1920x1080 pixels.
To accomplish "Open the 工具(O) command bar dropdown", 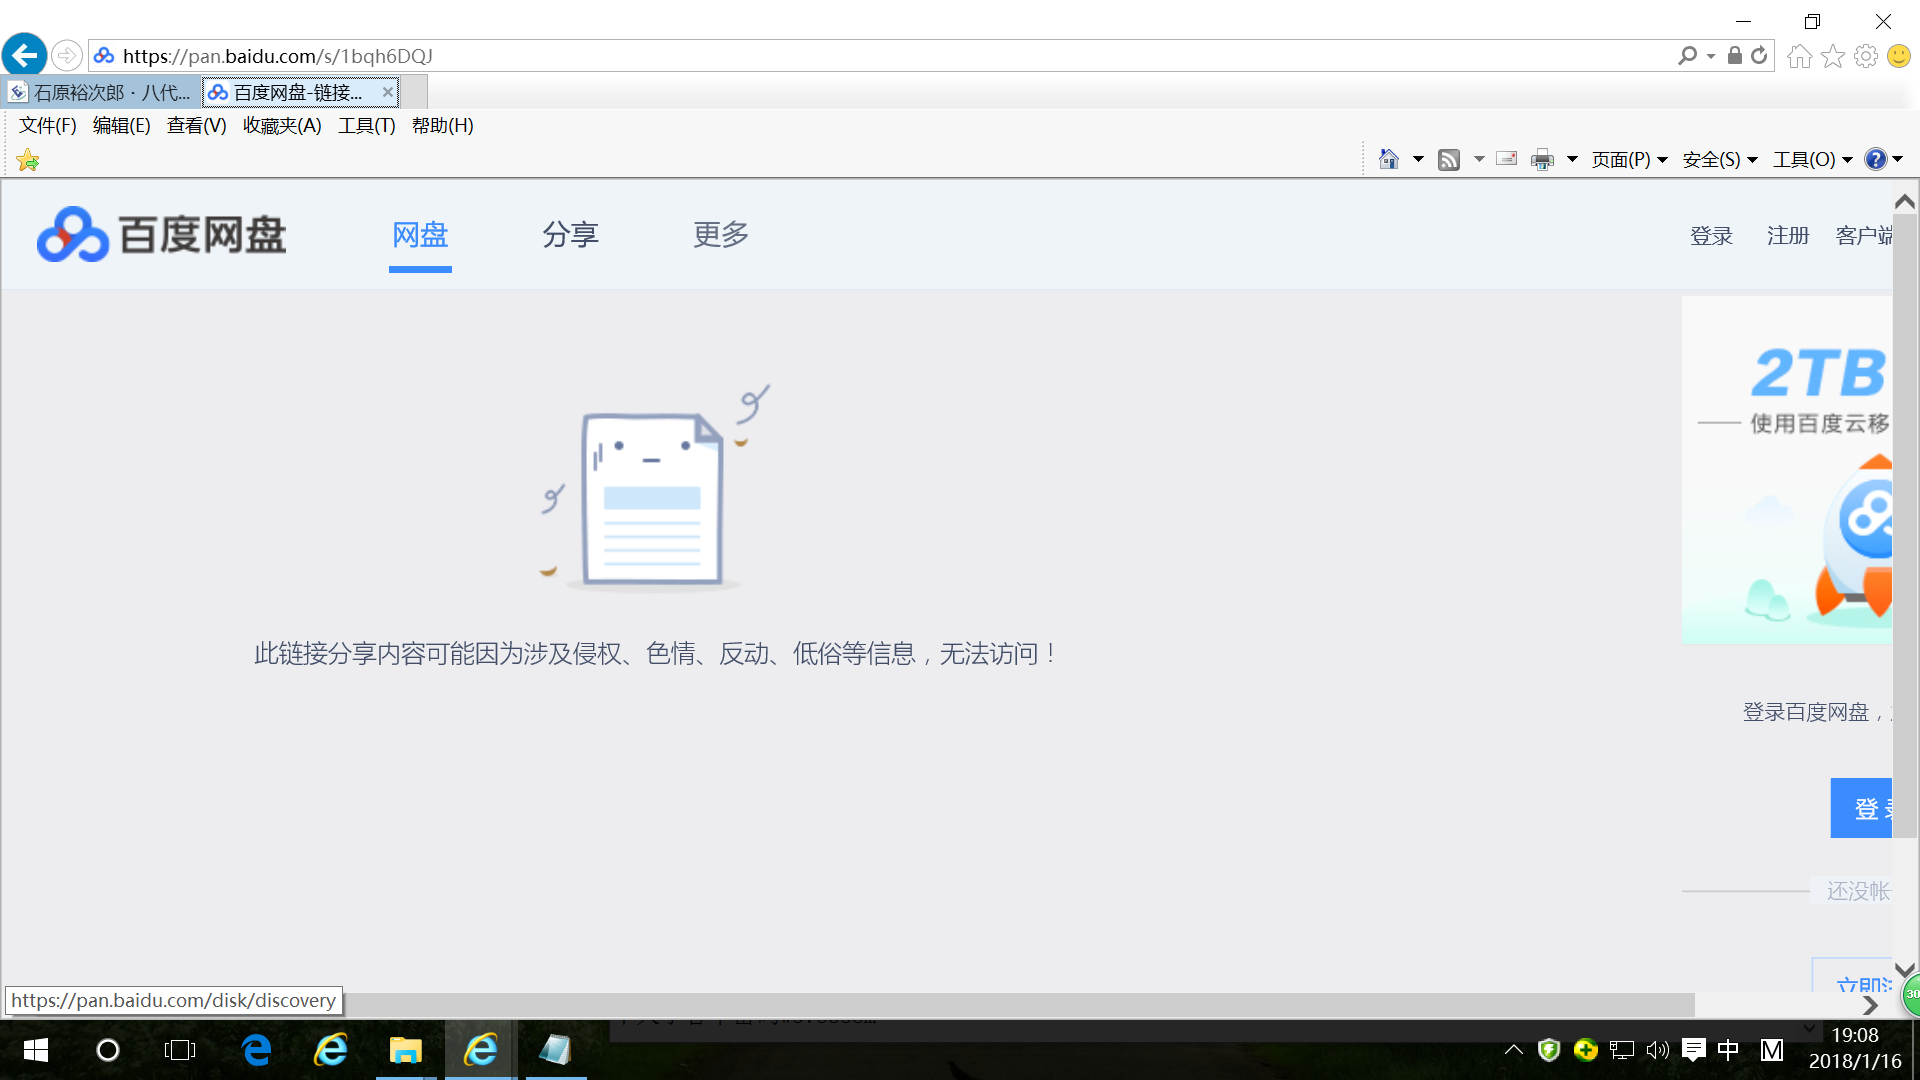I will click(x=1813, y=159).
